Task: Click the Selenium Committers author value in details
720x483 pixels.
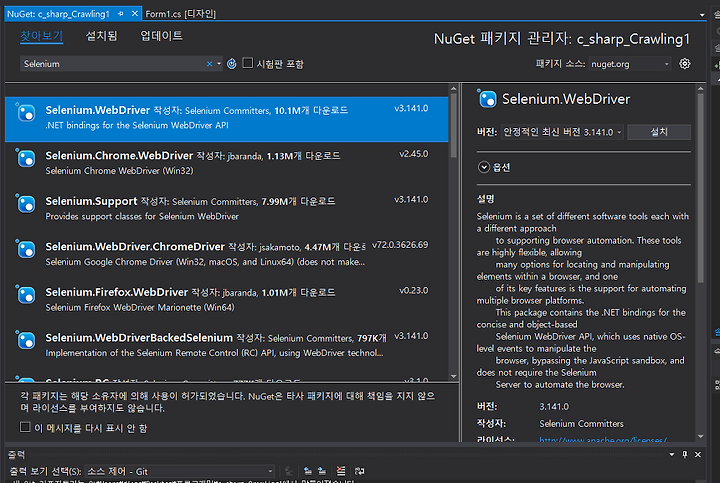Action: click(x=581, y=424)
